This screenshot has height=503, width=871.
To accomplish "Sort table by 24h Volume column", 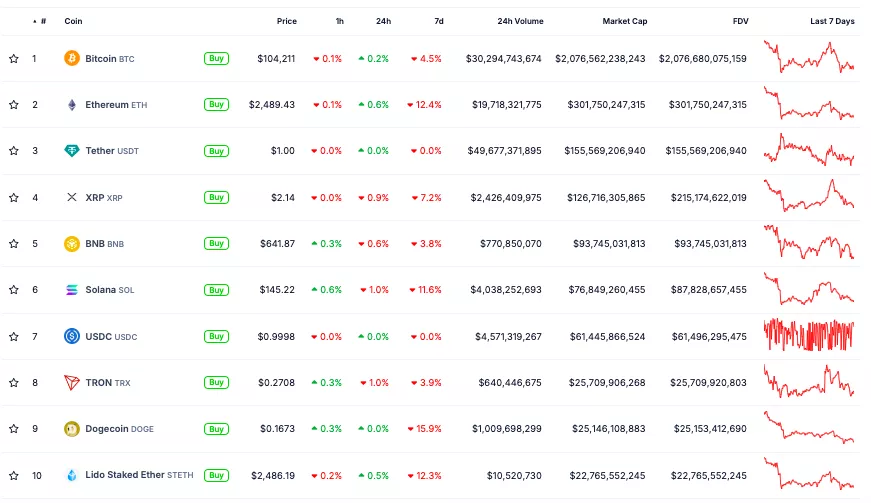I will (x=520, y=20).
